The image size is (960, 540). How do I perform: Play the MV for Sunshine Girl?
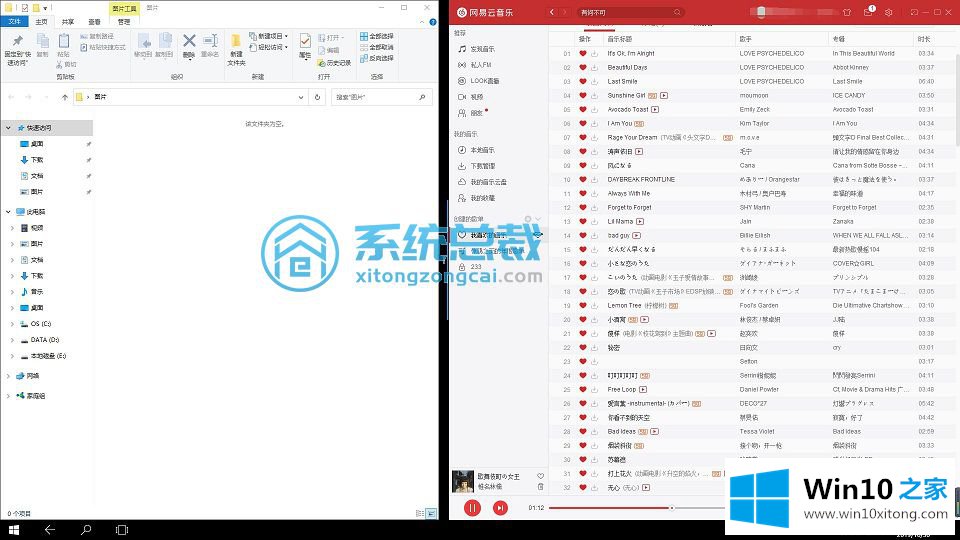click(x=664, y=96)
